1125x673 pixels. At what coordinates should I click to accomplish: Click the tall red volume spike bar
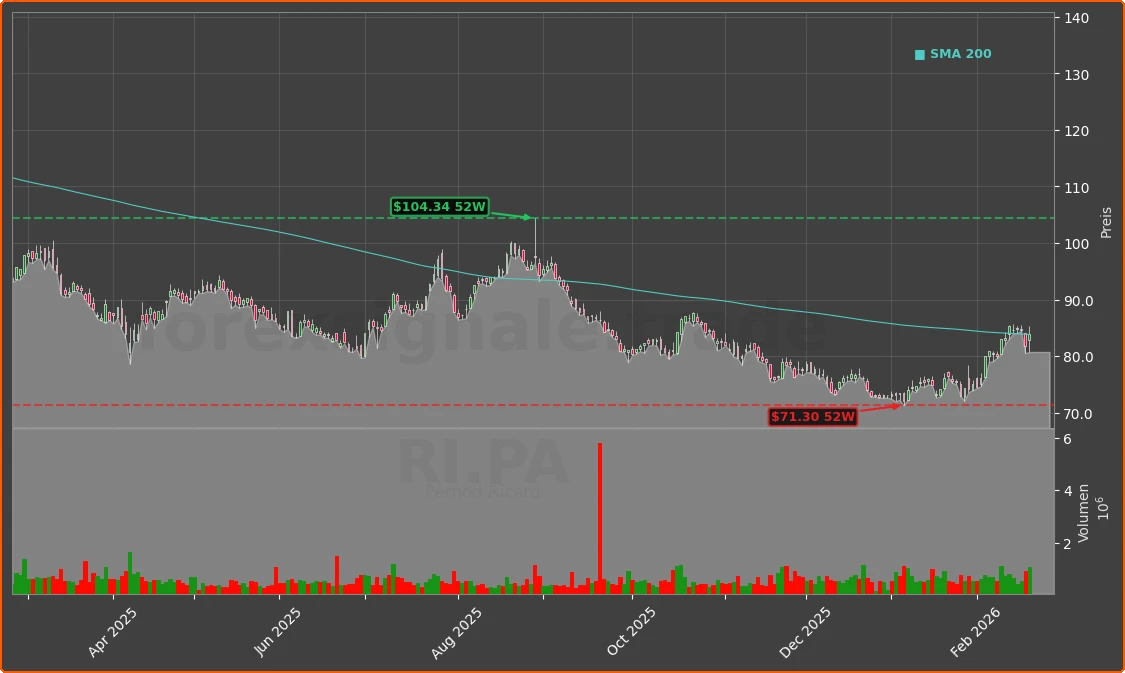599,510
